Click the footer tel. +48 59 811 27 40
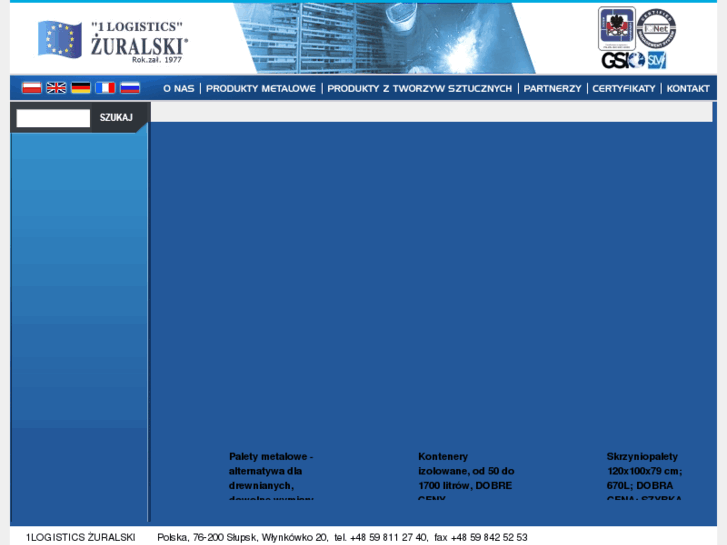The height and width of the screenshot is (545, 727). tap(381, 537)
